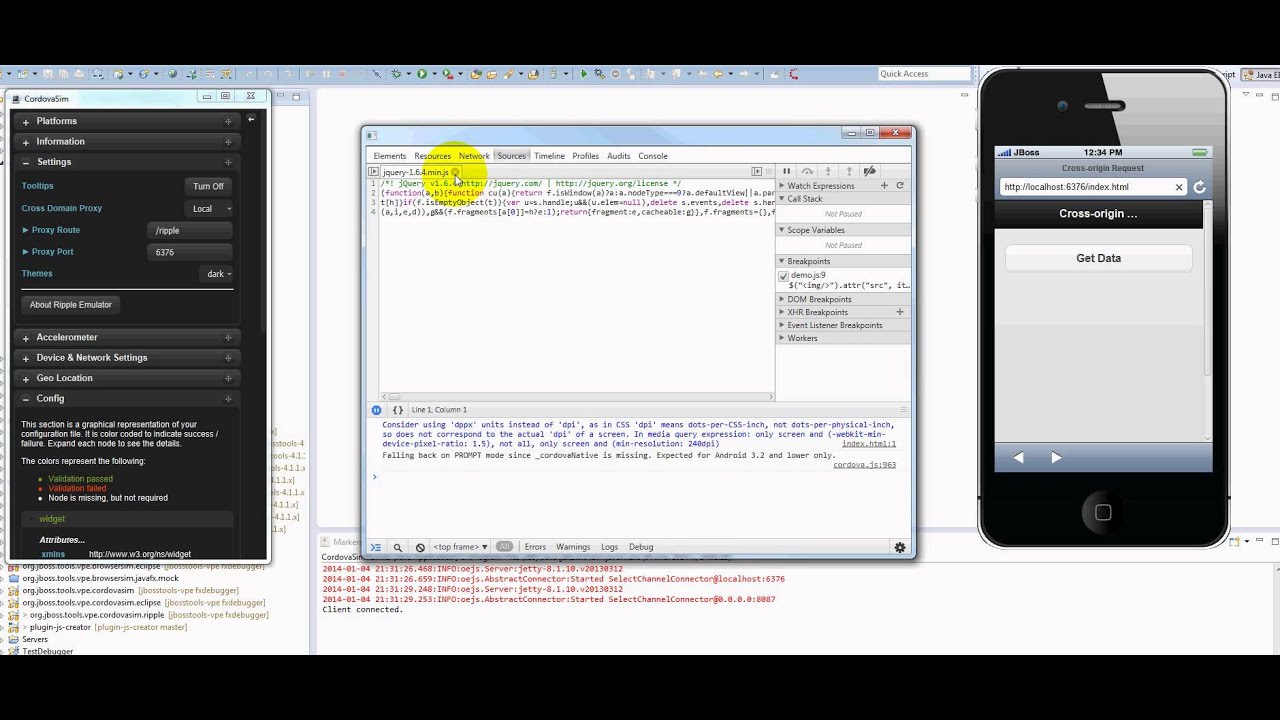This screenshot has width=1280, height=720.
Task: Switch to the Resources tab
Action: click(433, 156)
